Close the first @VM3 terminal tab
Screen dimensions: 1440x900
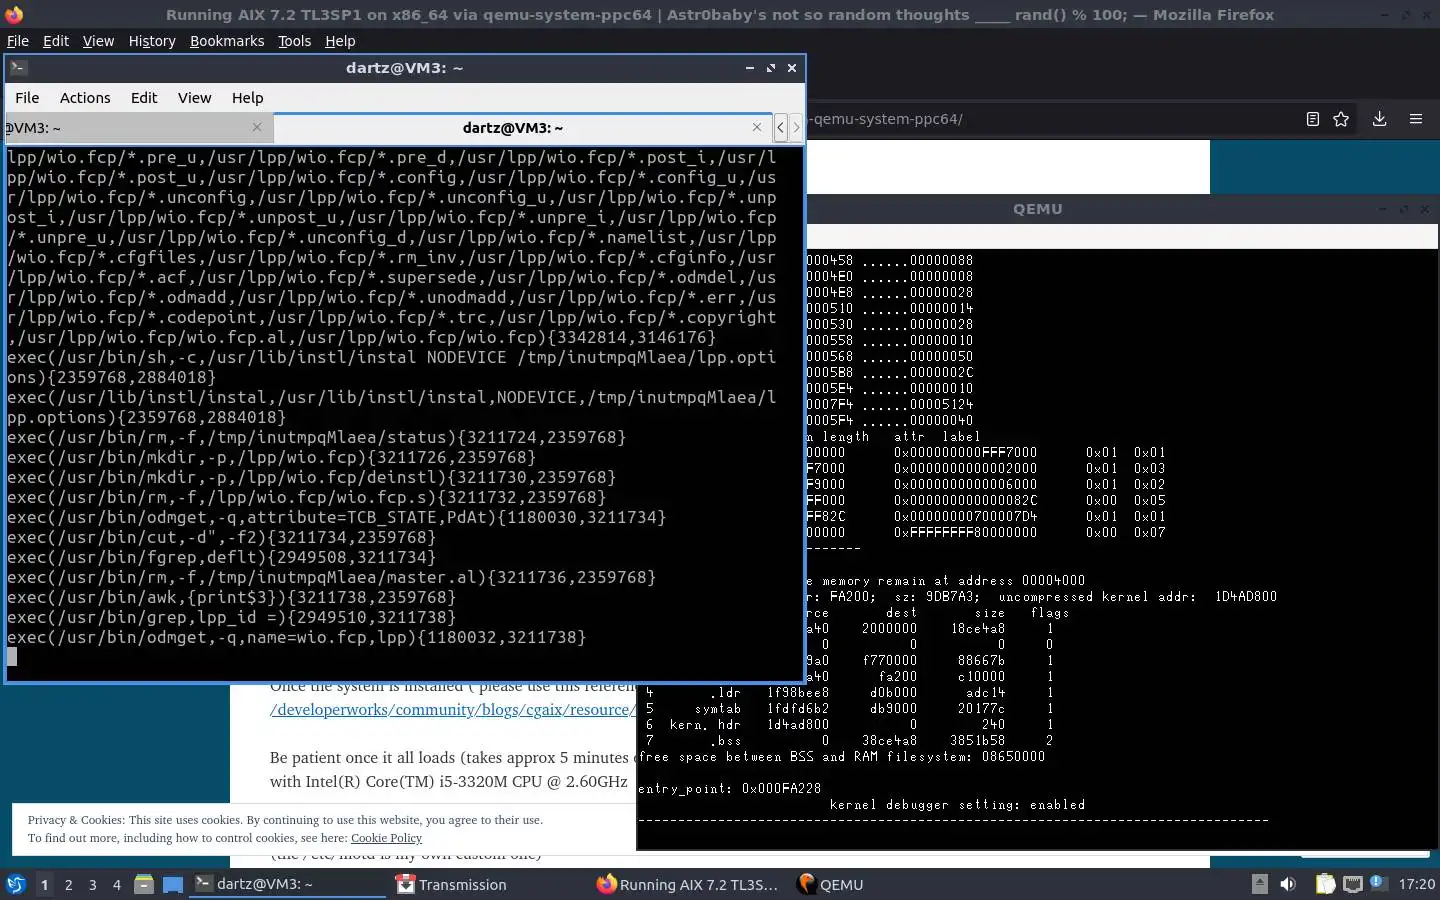(x=257, y=127)
